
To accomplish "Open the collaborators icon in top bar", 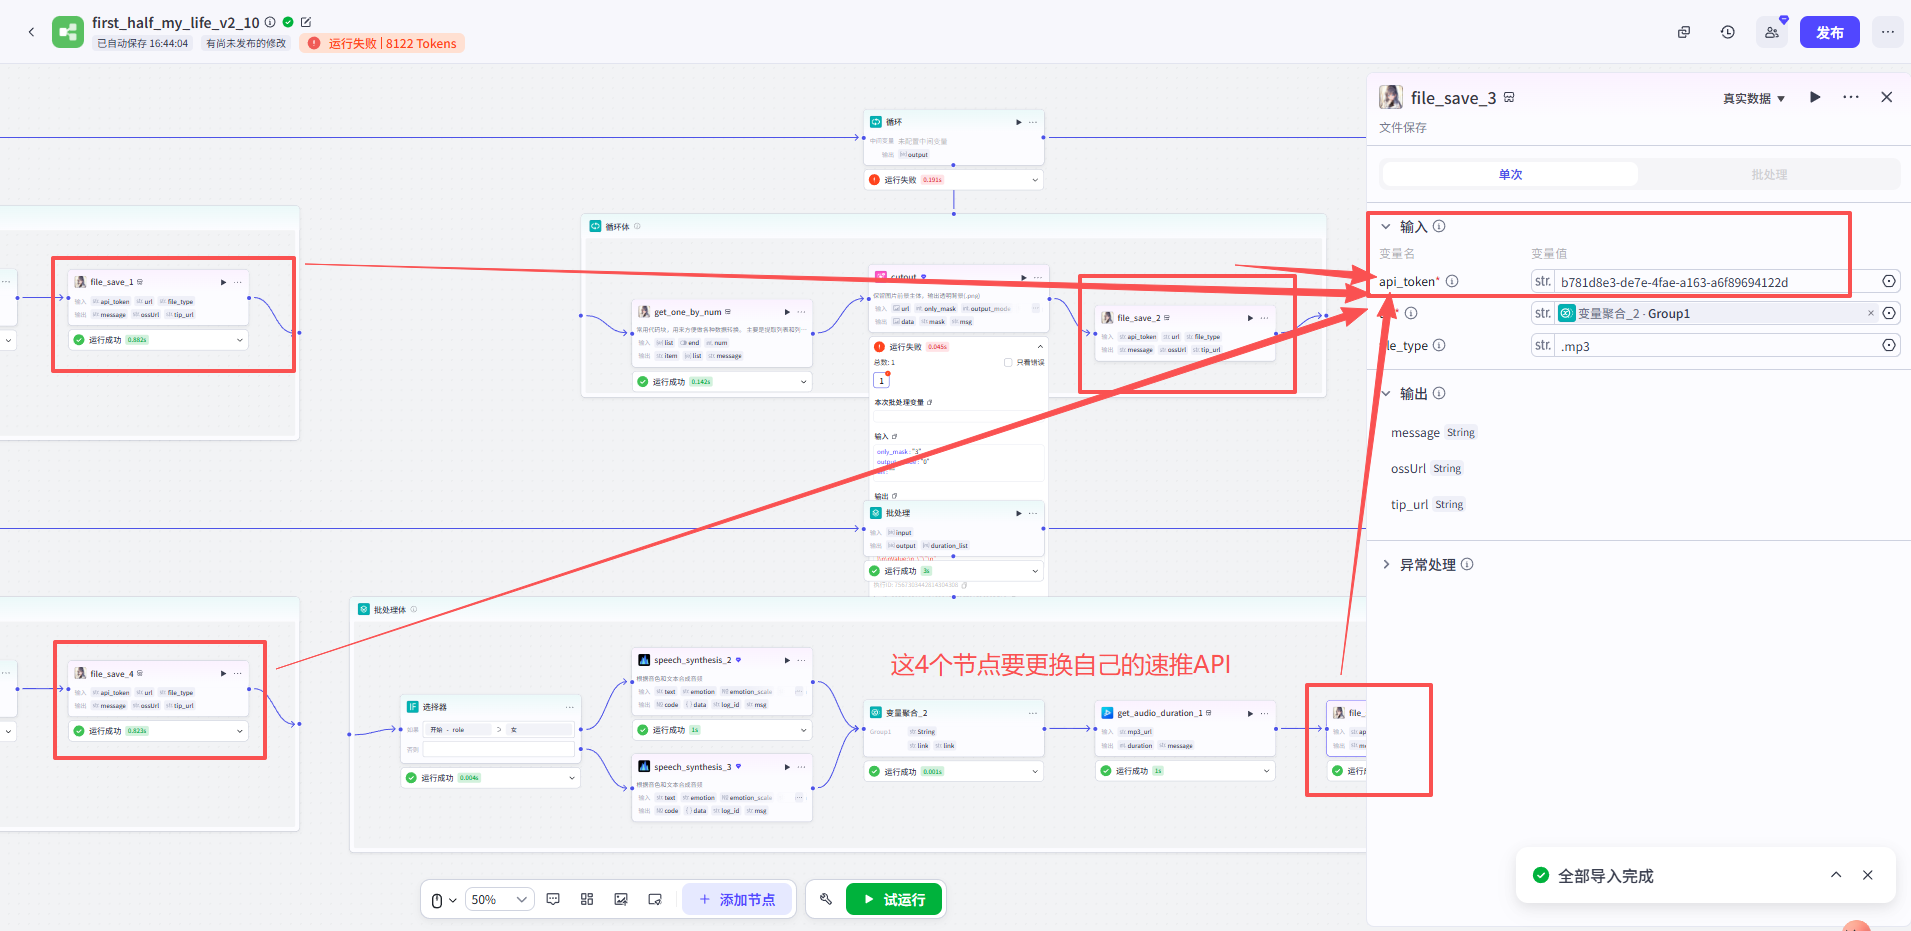I will point(1771,32).
